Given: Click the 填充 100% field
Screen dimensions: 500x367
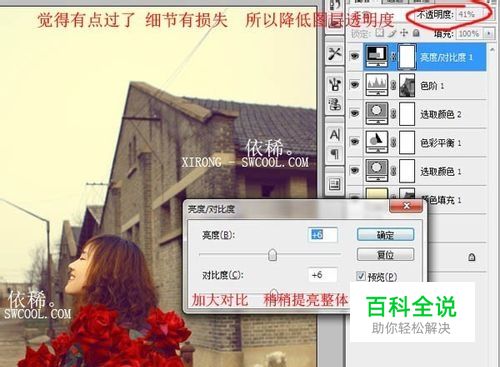Looking at the screenshot, I should click(470, 33).
